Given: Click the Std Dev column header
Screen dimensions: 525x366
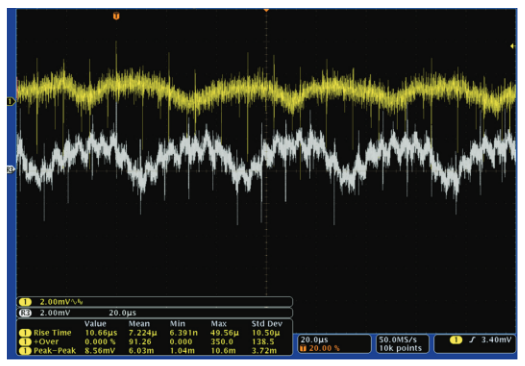Looking at the screenshot, I should click(267, 323).
